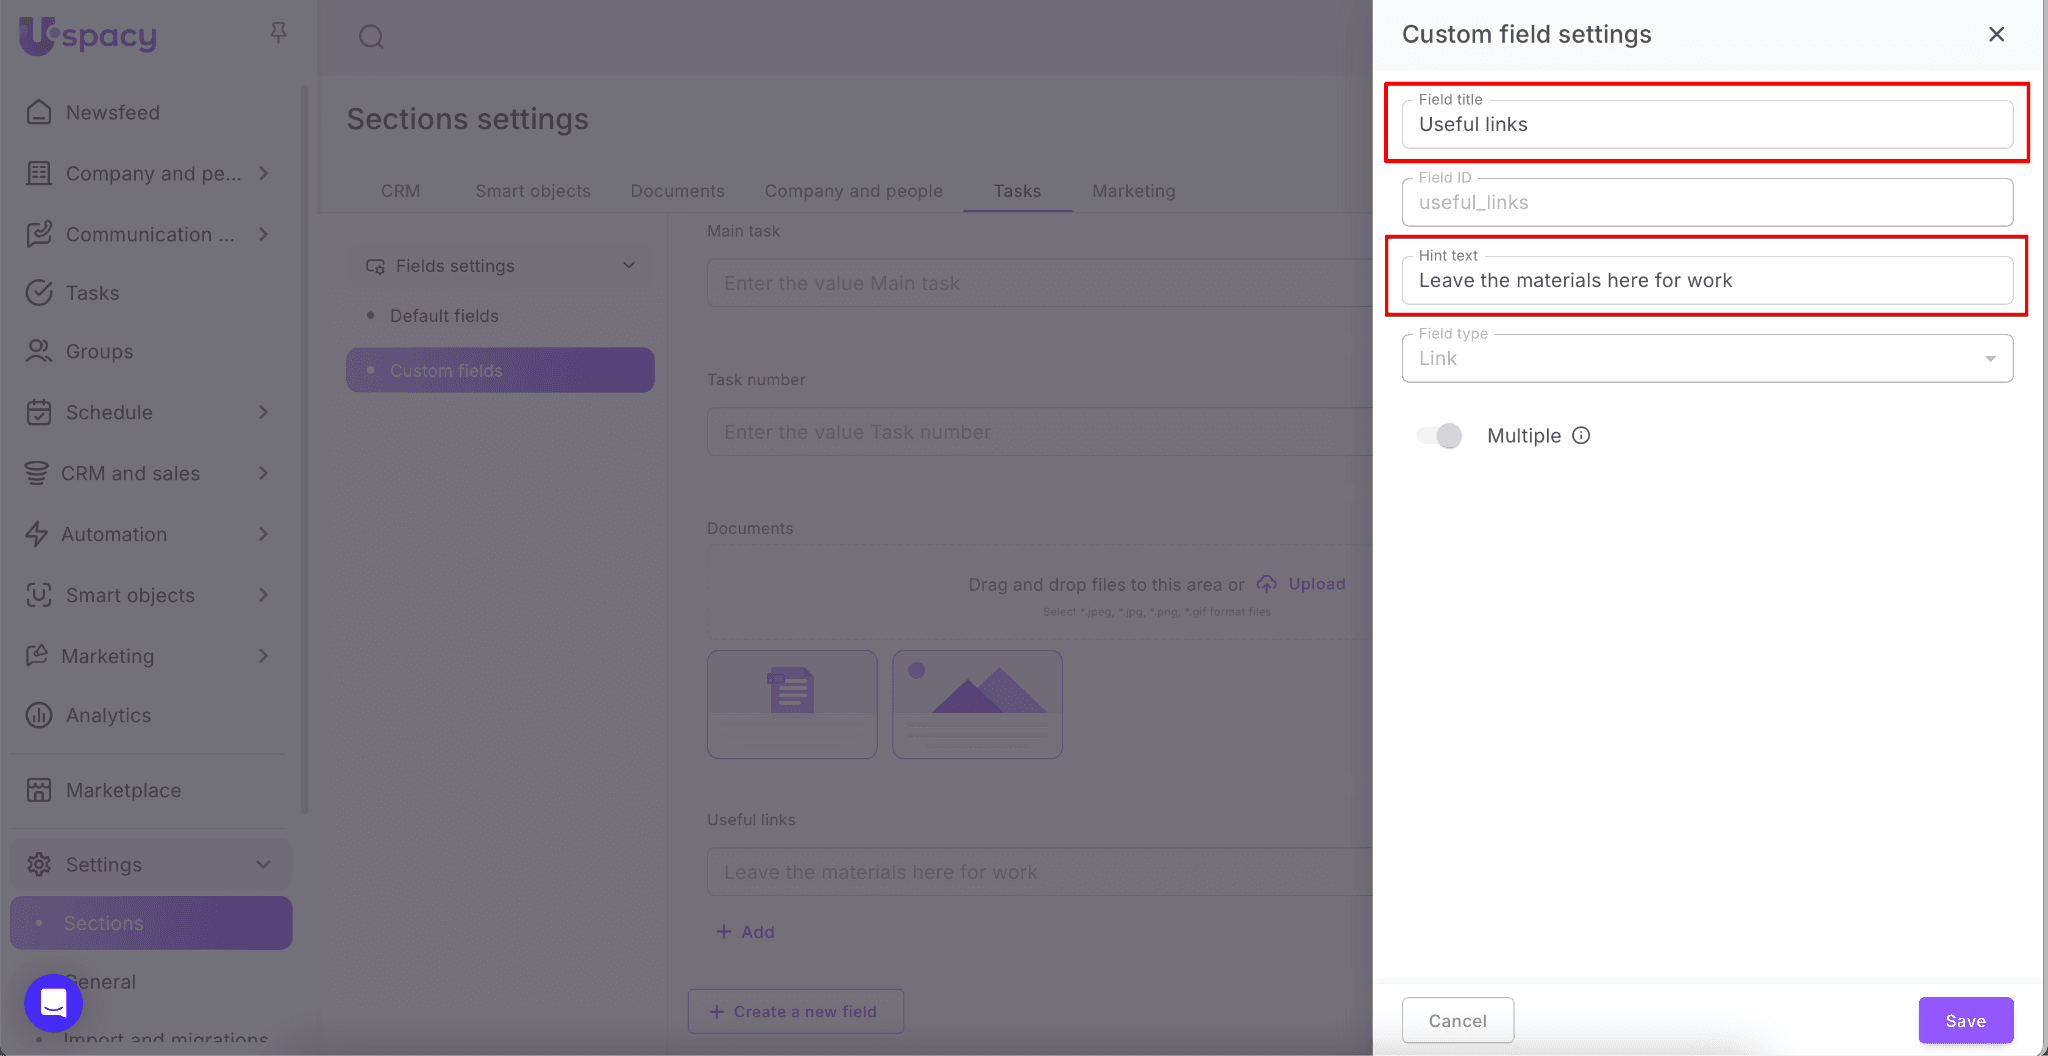Open Marketplace in the sidebar

[123, 790]
